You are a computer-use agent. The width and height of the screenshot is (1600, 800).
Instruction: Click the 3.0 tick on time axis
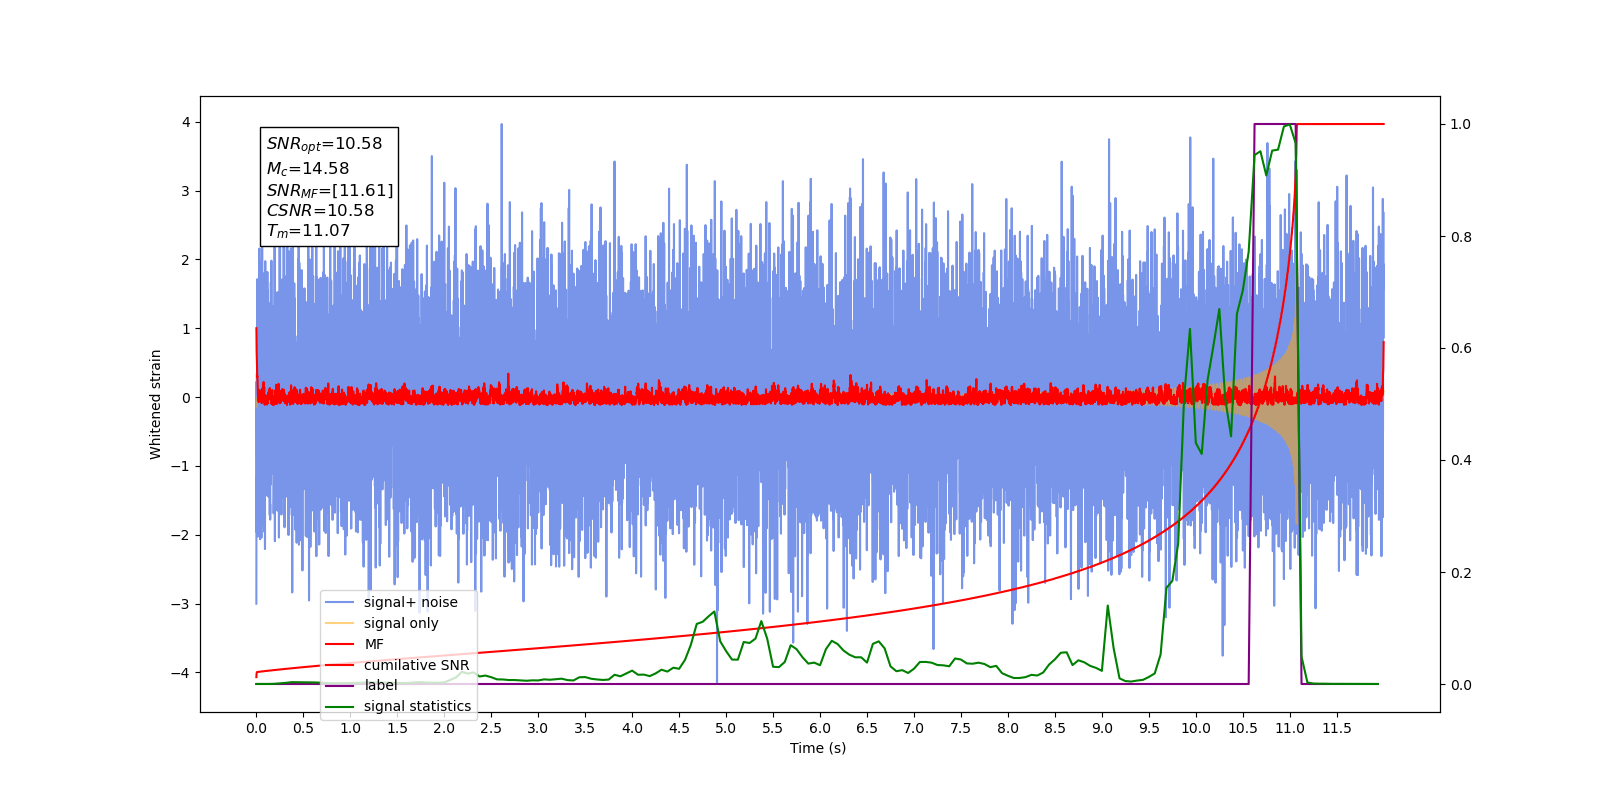click(x=538, y=728)
